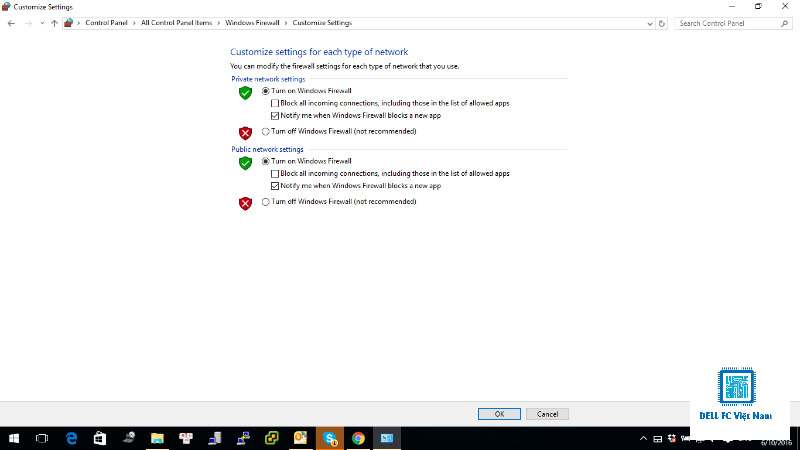
Task: Select Turn off Windows Firewall for public network
Action: (x=265, y=202)
